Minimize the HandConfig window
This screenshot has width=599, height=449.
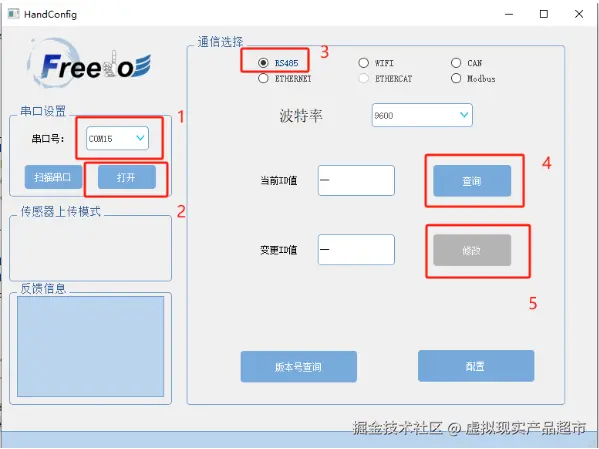(x=509, y=14)
